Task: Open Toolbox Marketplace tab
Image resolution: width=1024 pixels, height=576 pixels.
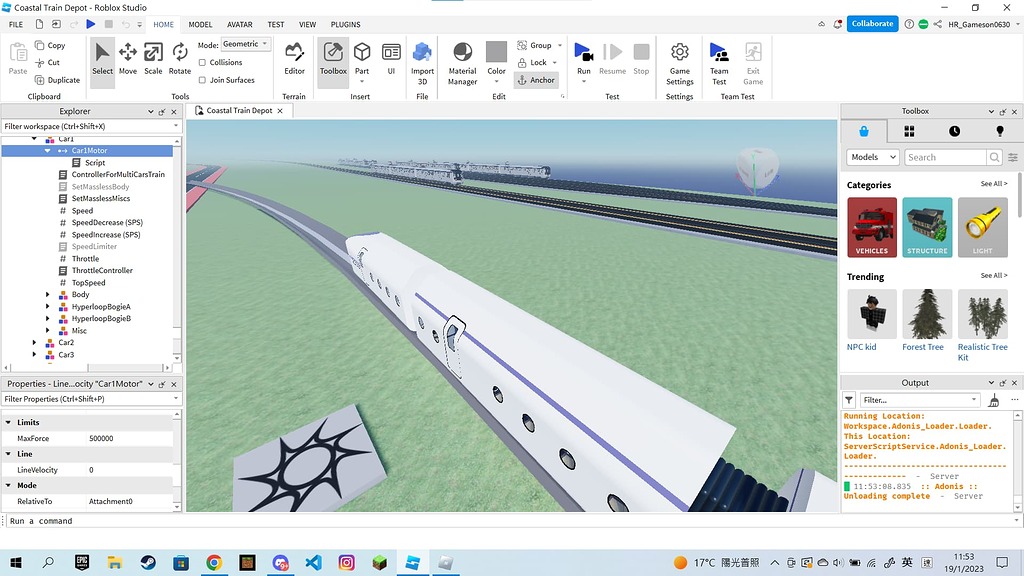Action: (x=863, y=131)
